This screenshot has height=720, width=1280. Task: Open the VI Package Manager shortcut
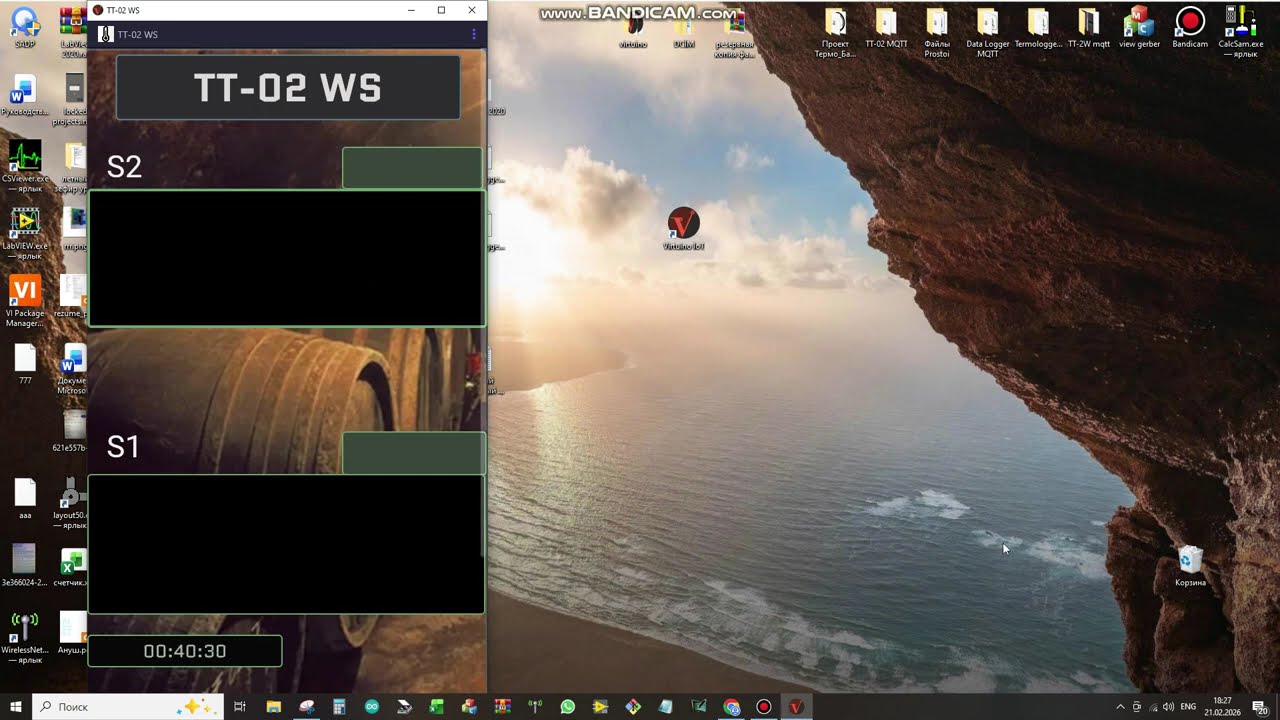click(25, 301)
